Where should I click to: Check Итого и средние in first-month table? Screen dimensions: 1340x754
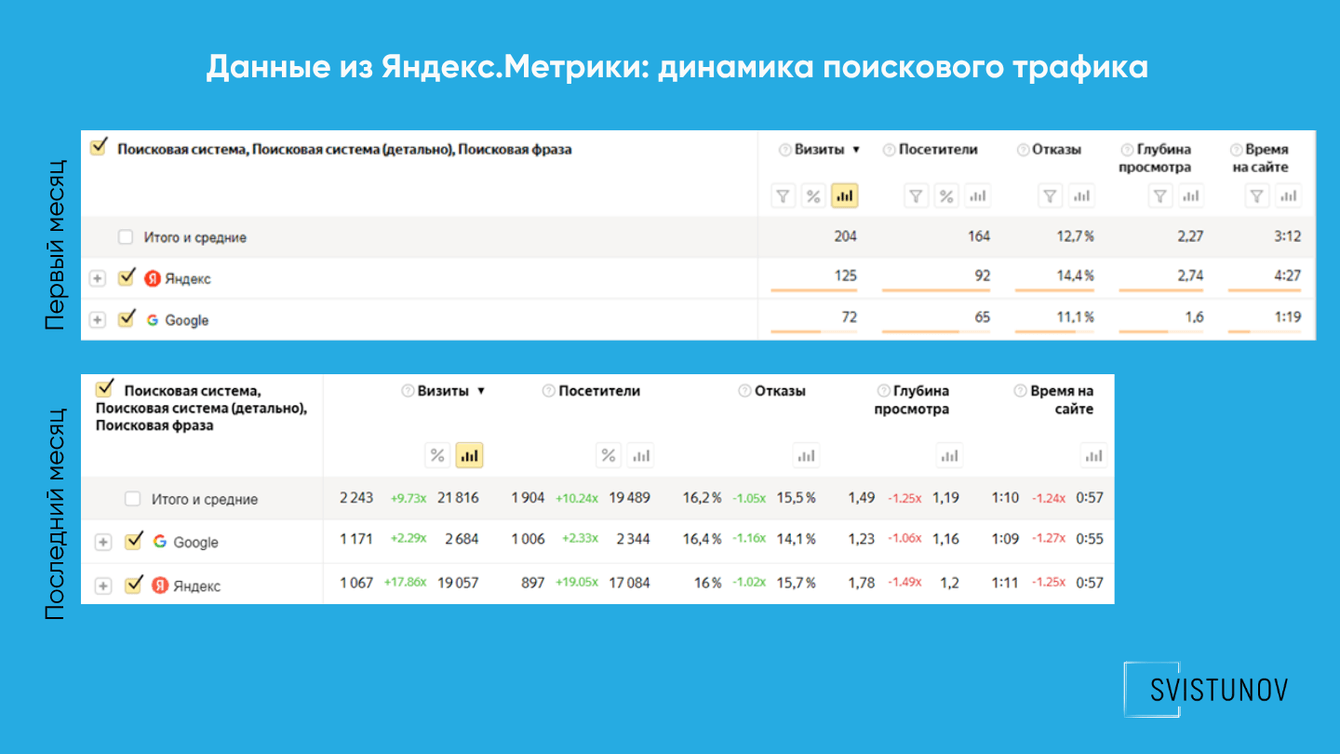click(125, 237)
